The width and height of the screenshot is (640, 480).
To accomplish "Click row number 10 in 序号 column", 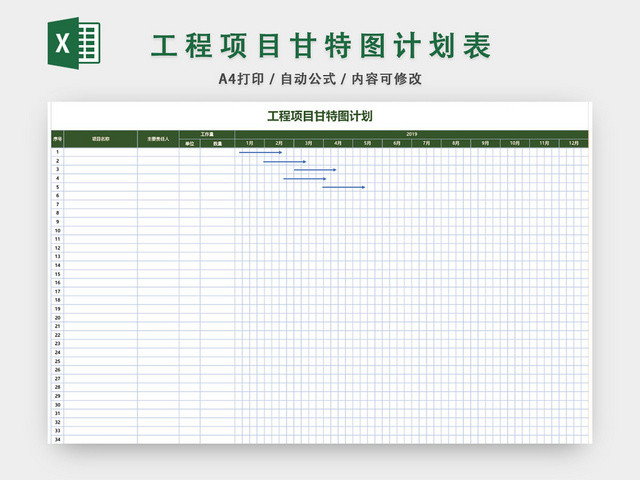I will [58, 231].
